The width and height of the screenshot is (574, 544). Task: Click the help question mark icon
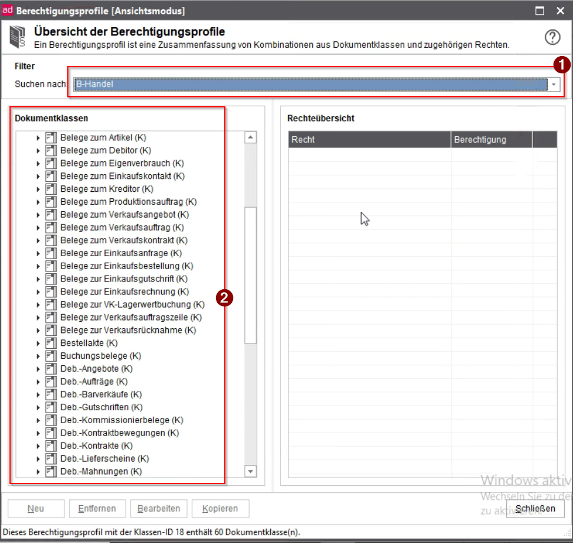[552, 37]
